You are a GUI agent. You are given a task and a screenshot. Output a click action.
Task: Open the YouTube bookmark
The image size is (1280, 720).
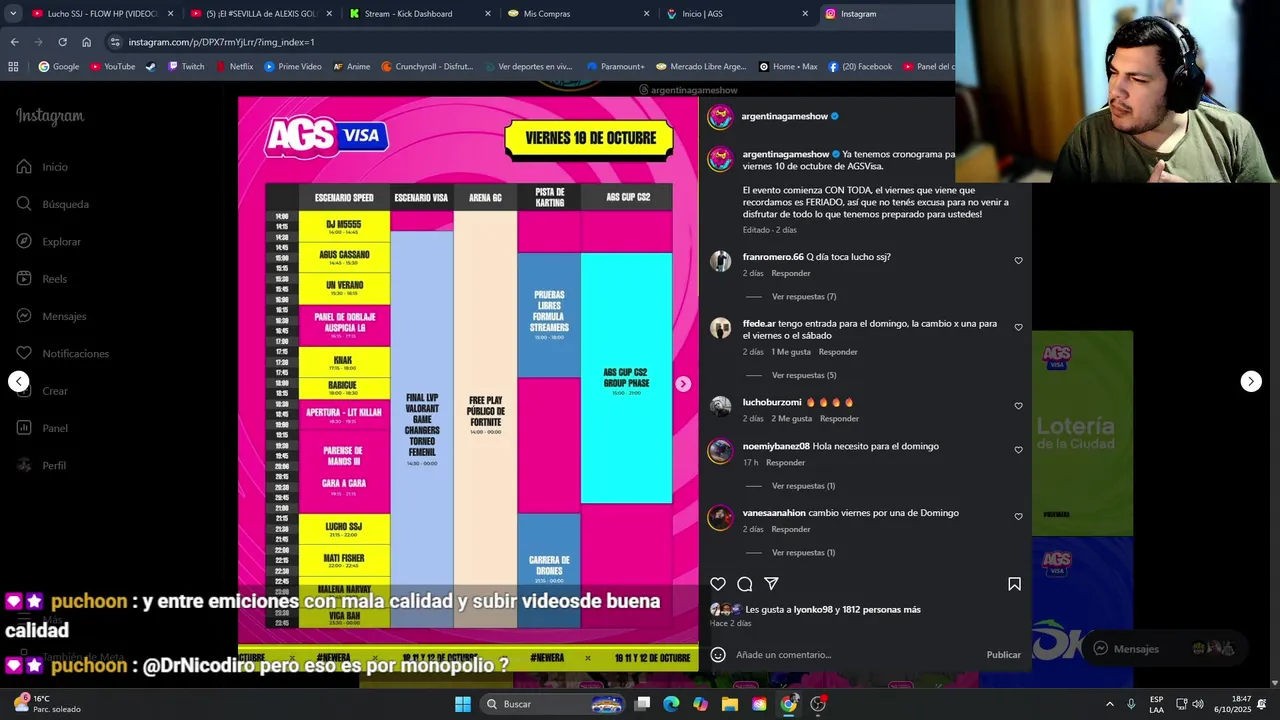click(x=112, y=67)
